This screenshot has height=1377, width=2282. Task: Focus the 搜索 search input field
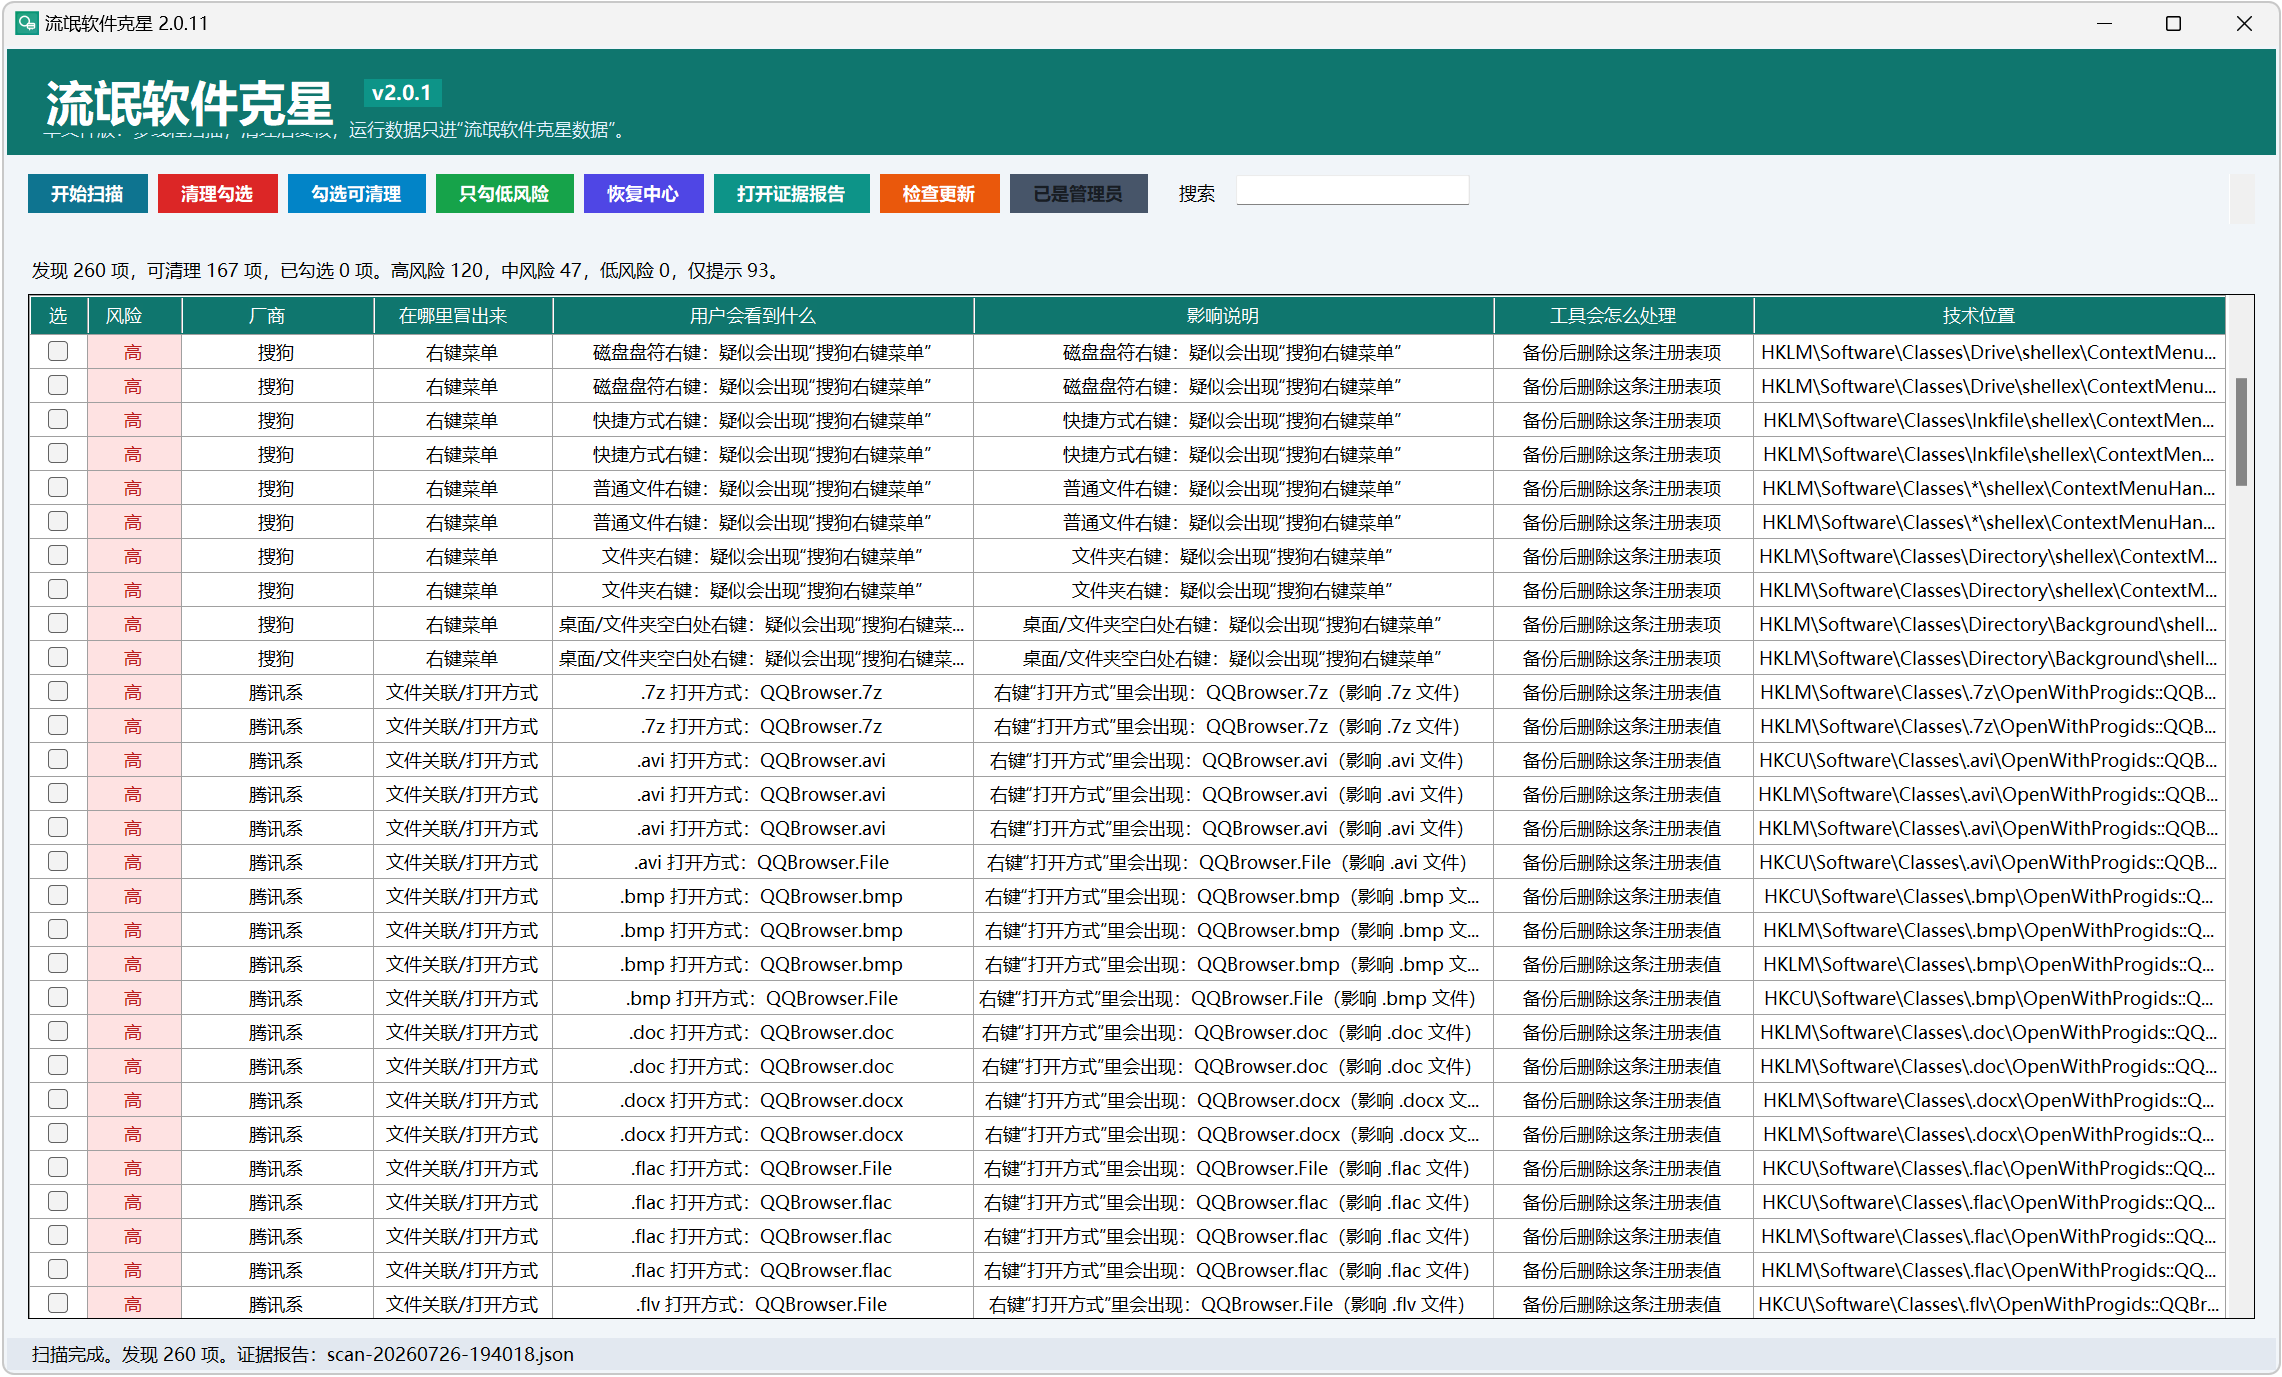pos(1352,191)
